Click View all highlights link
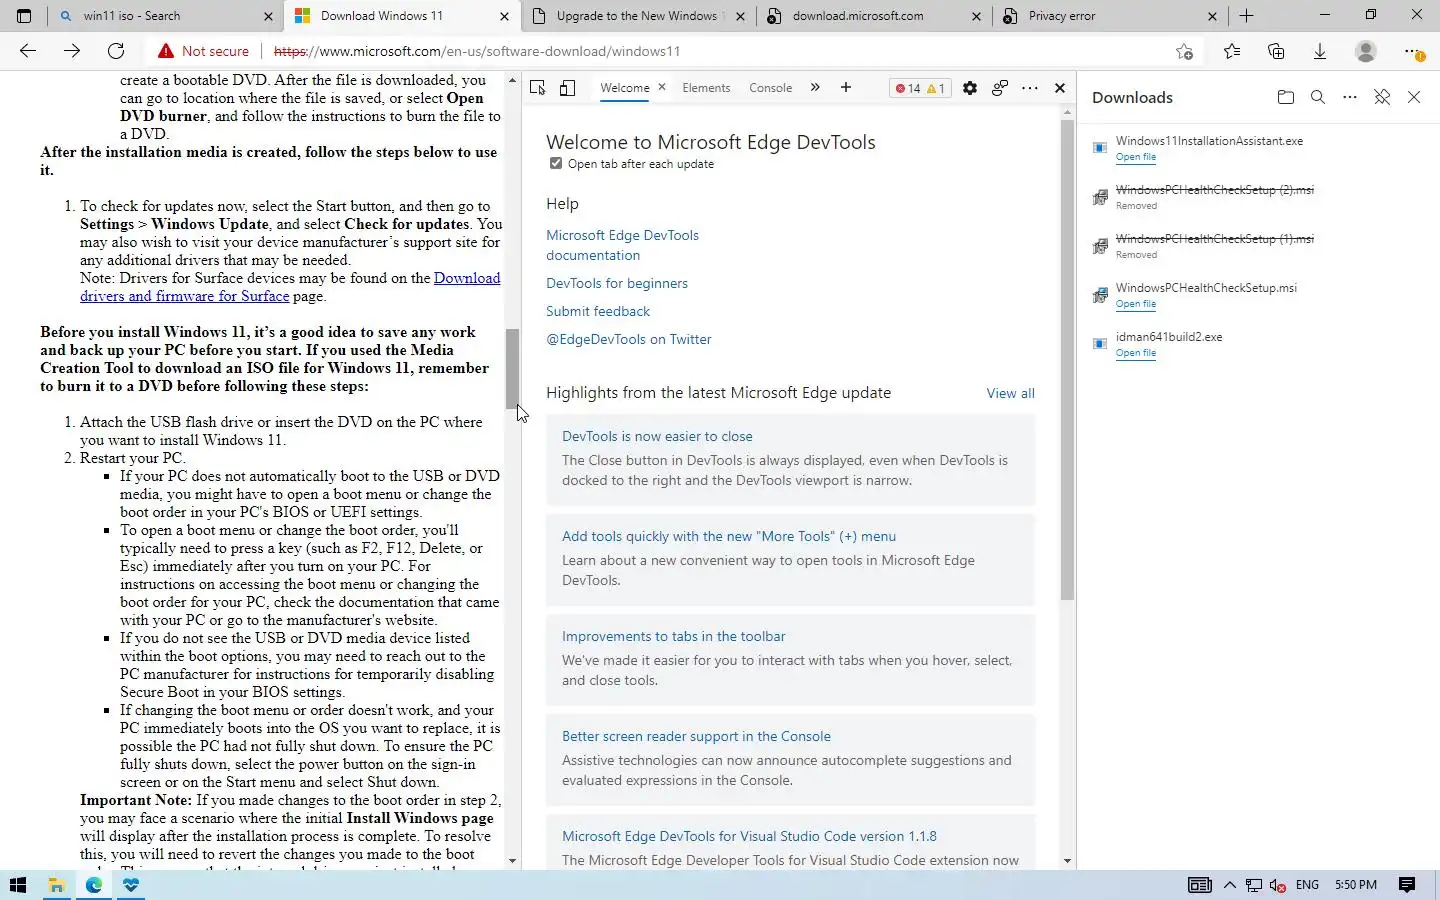1440x900 pixels. (x=1010, y=393)
